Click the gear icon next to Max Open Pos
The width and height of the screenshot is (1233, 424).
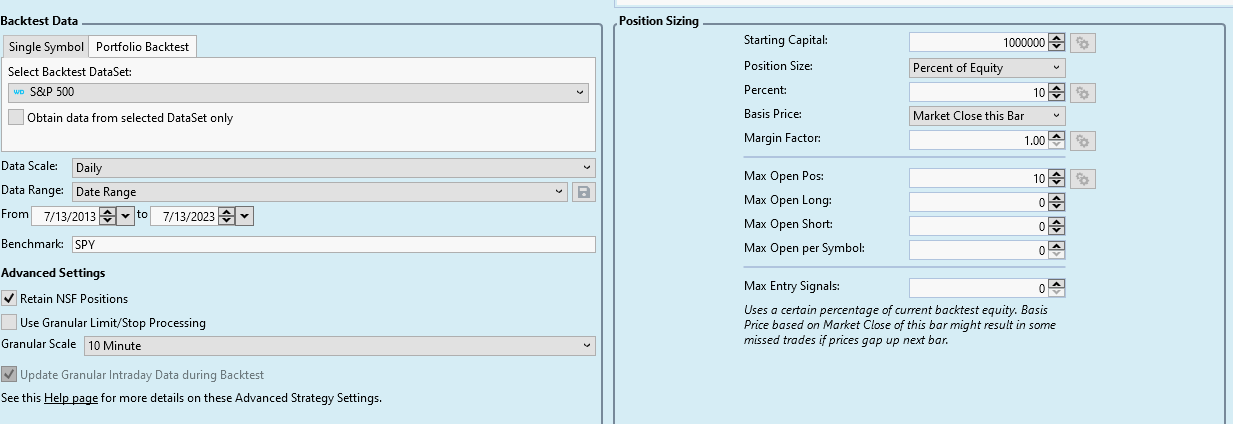(x=1083, y=179)
